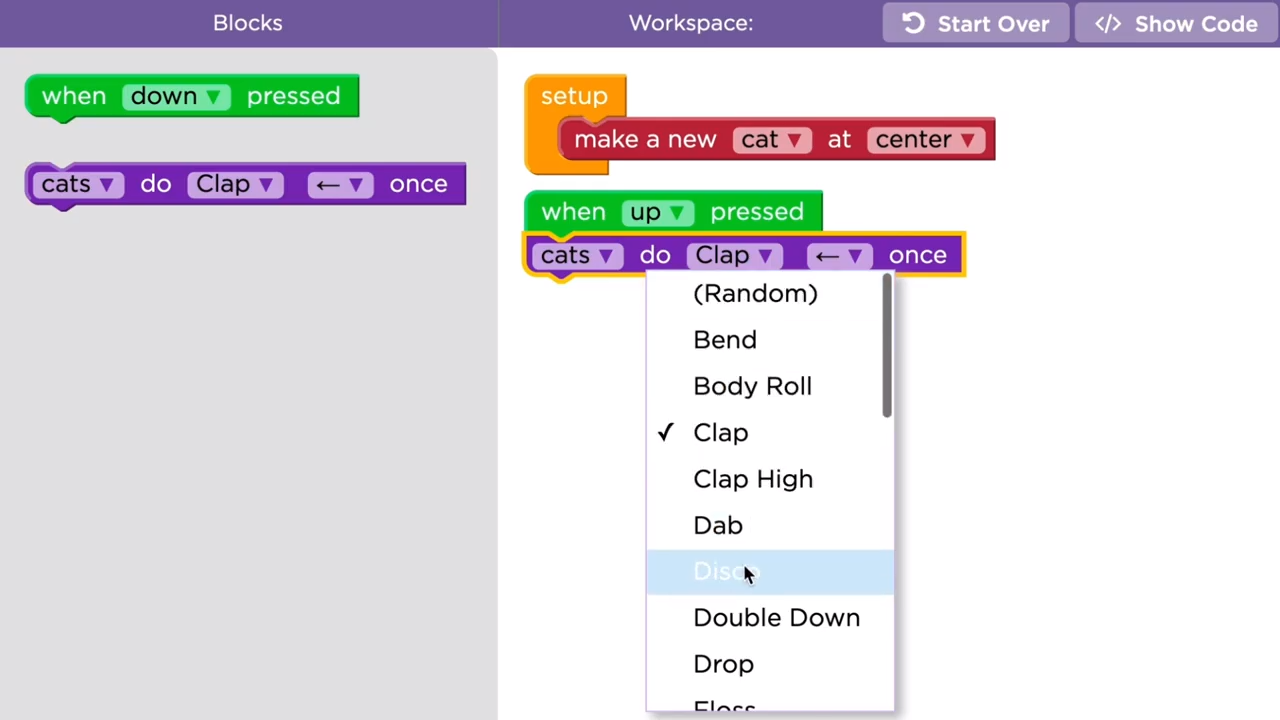
Task: Select the checked Clap option
Action: pyautogui.click(x=720, y=433)
